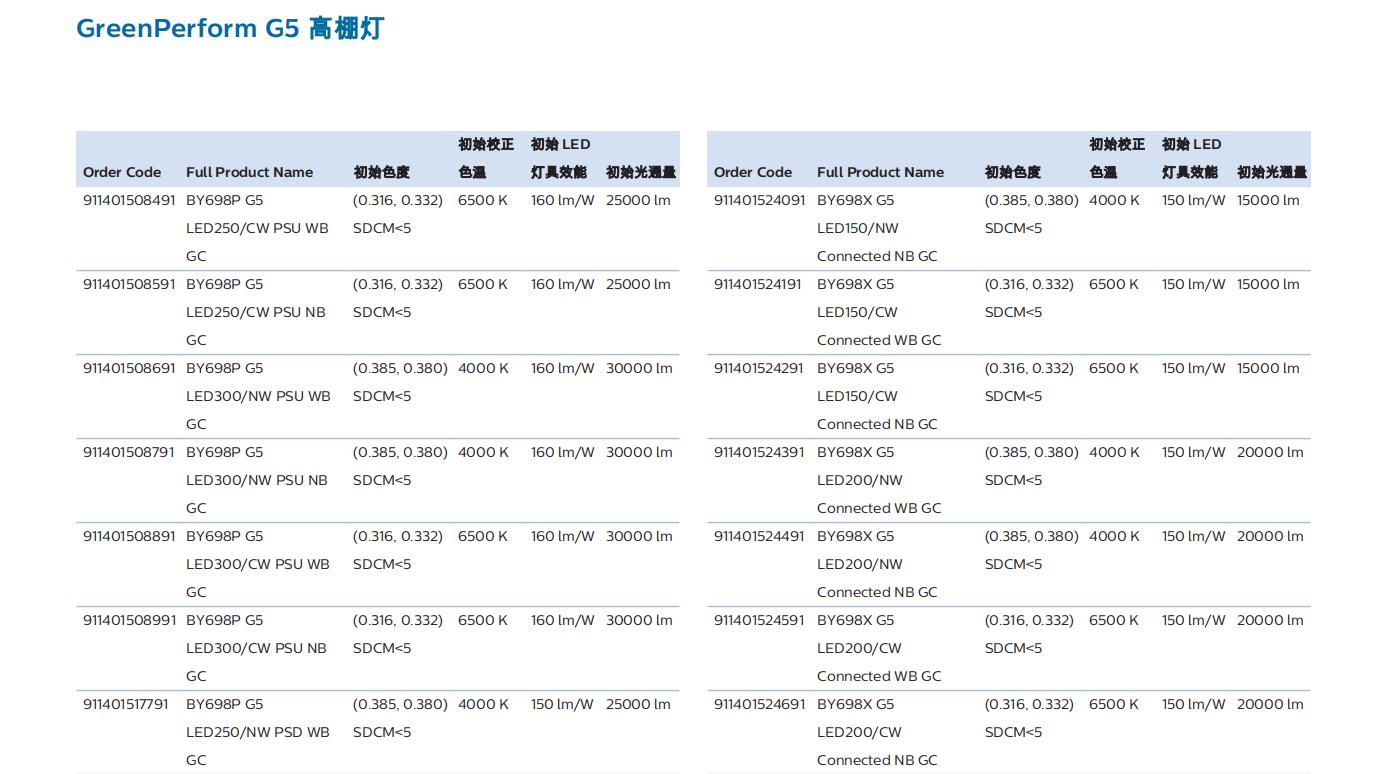
Task: Select order code 911401524391
Action: (759, 452)
